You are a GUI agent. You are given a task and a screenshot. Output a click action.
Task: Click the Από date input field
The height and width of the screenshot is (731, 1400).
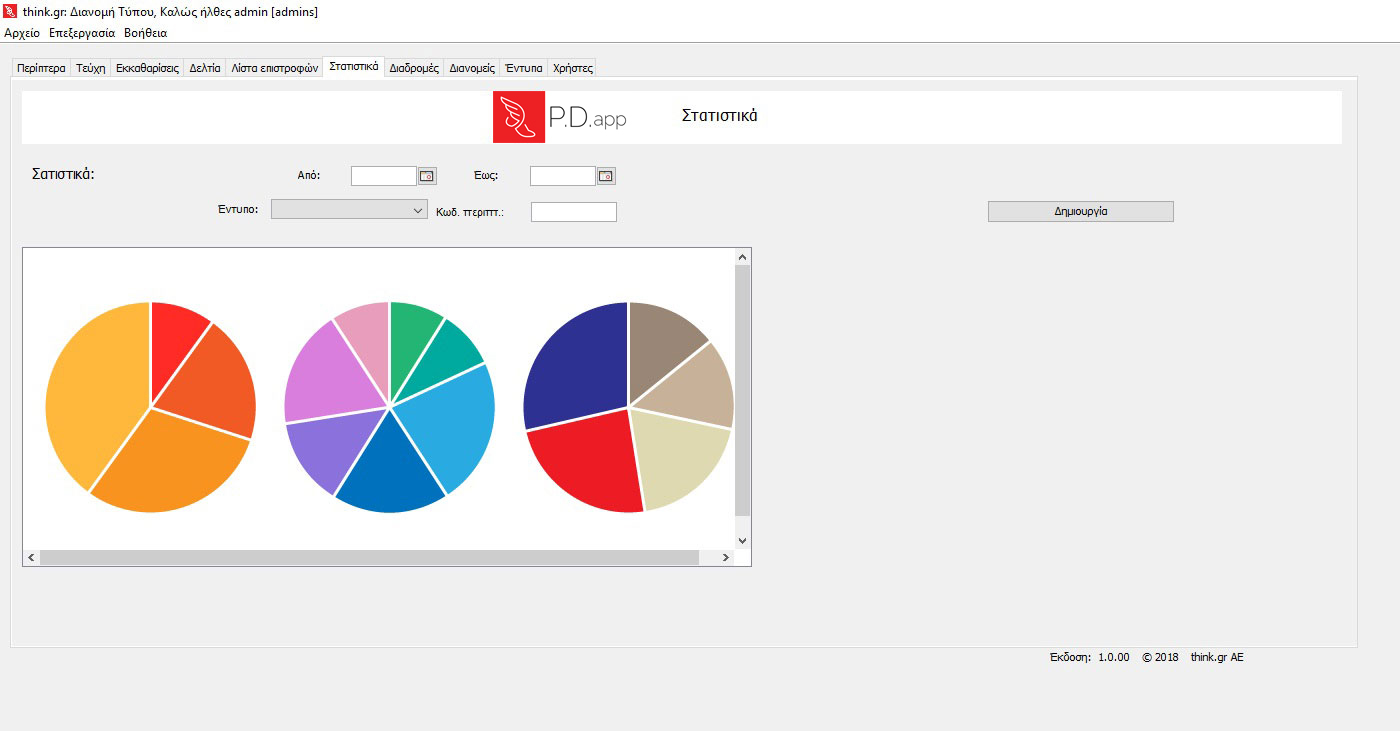pyautogui.click(x=383, y=176)
